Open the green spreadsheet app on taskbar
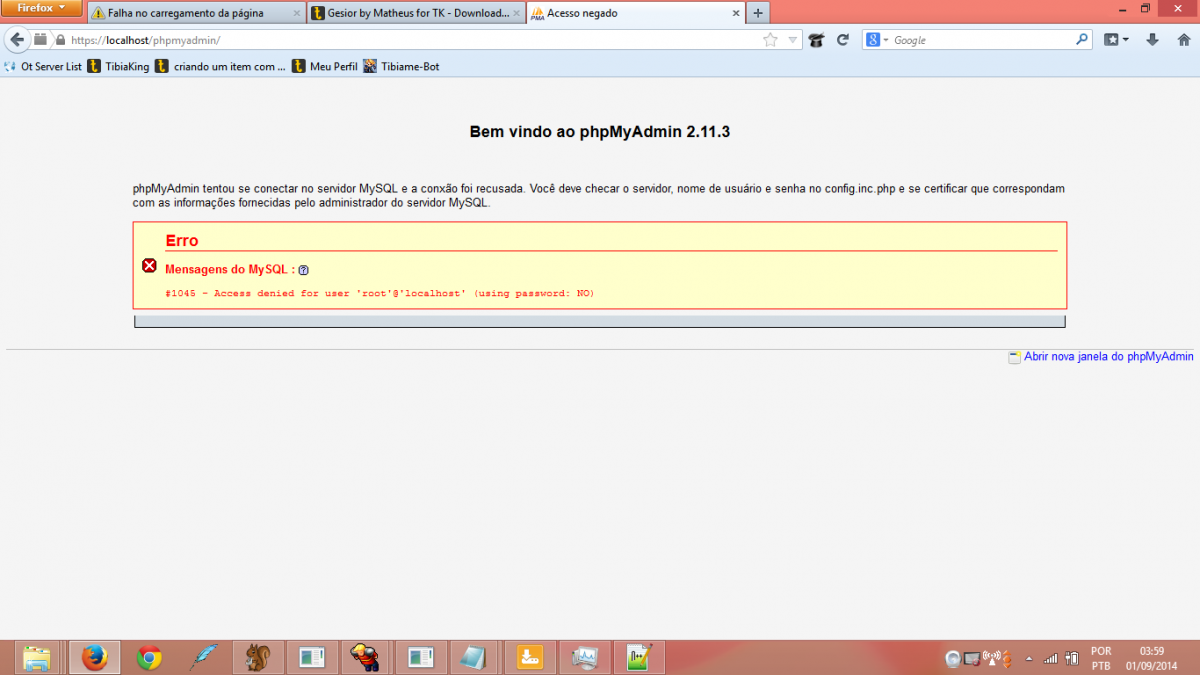 point(639,657)
